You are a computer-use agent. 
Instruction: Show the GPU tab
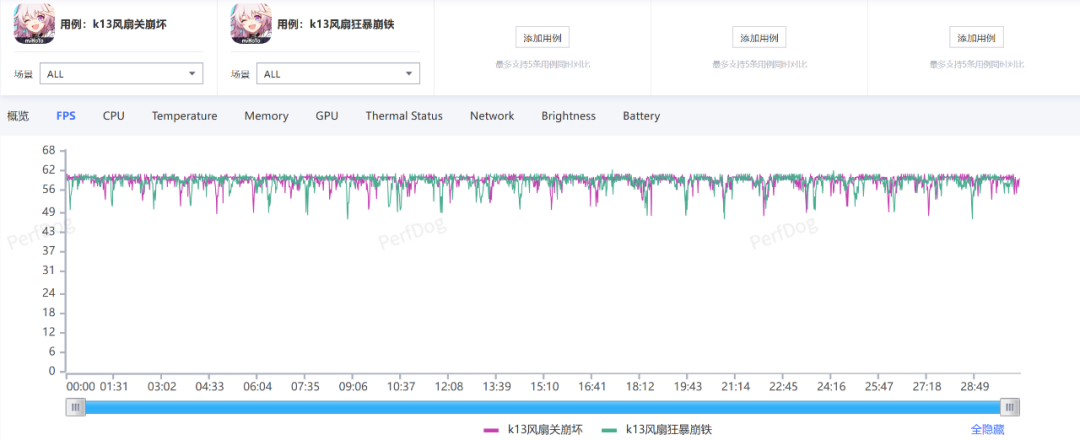click(327, 116)
